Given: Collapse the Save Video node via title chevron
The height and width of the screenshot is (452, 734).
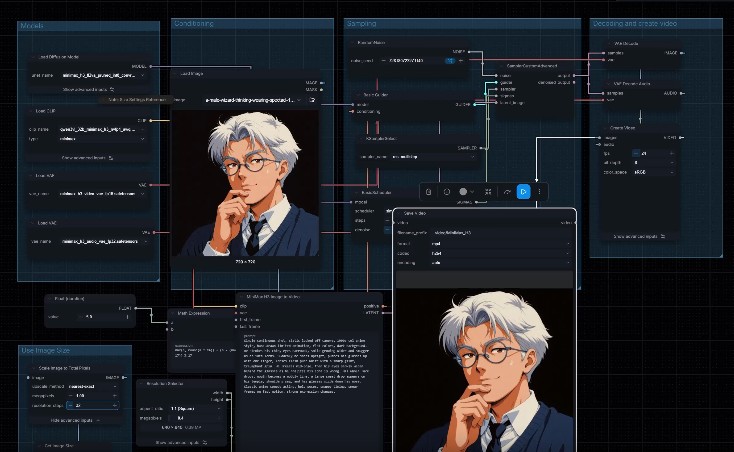Looking at the screenshot, I should [x=399, y=213].
